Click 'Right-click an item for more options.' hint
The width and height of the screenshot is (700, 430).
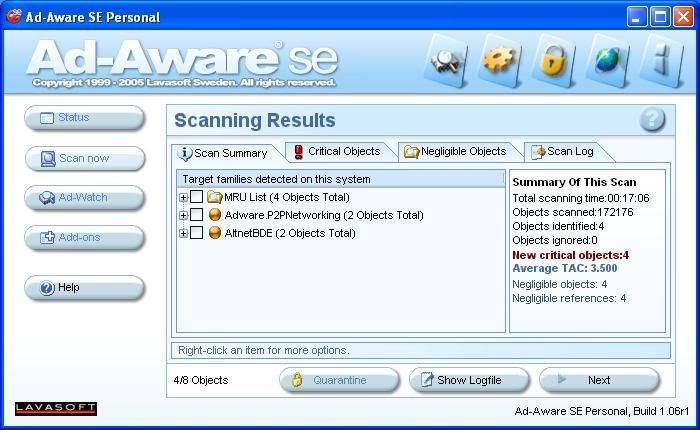pos(263,350)
